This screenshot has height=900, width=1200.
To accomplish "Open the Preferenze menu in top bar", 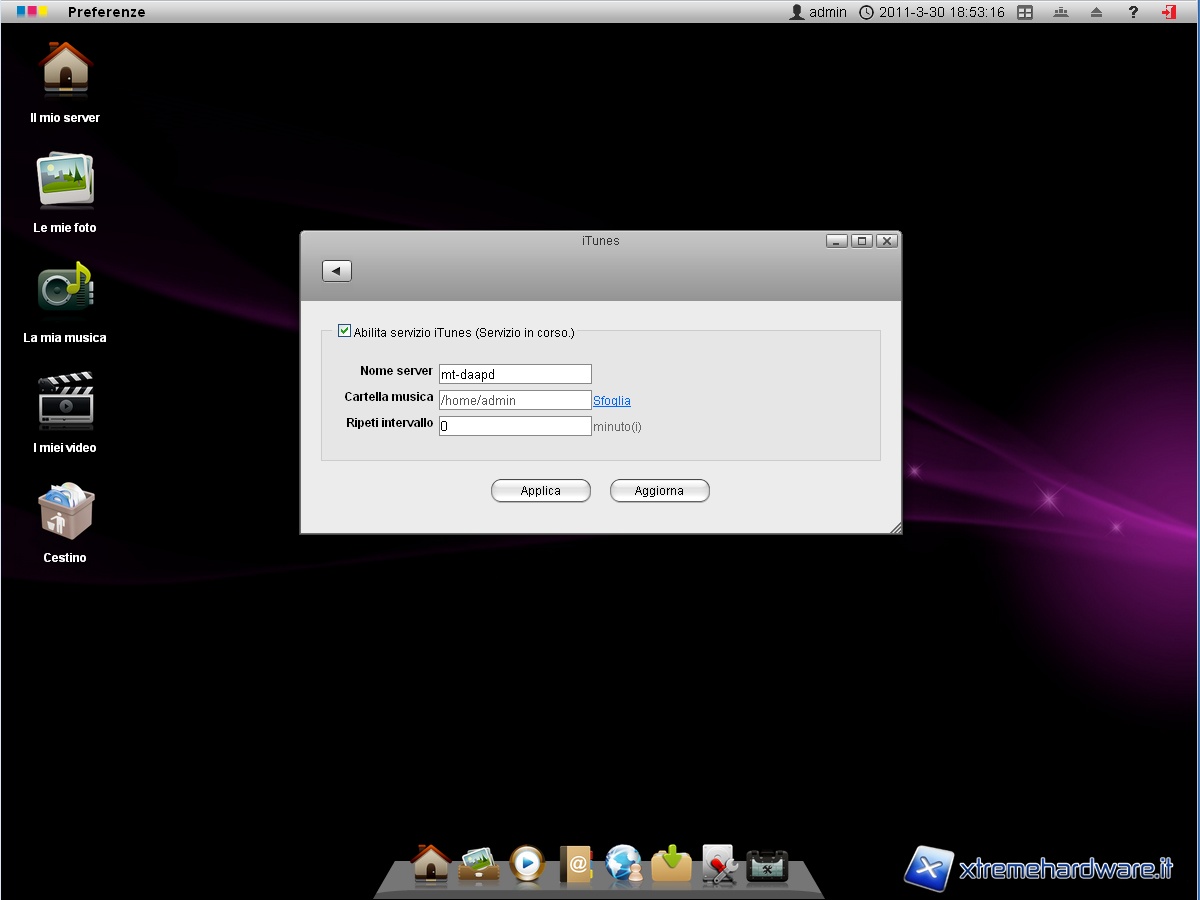I will point(106,12).
